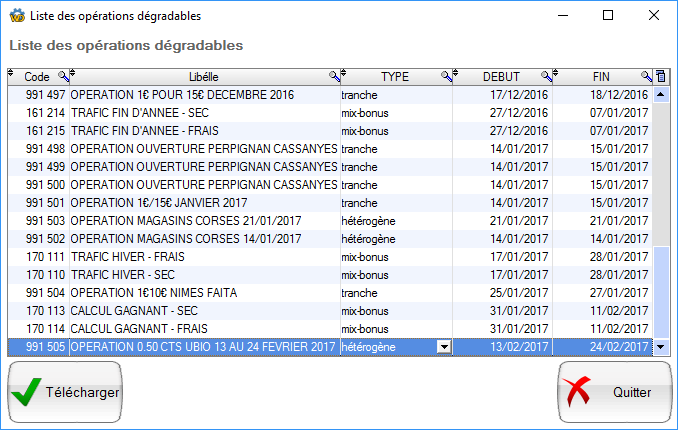
Task: Select the OPERATION MAGASINS CORSES 21/01/2017 row
Action: [200, 220]
